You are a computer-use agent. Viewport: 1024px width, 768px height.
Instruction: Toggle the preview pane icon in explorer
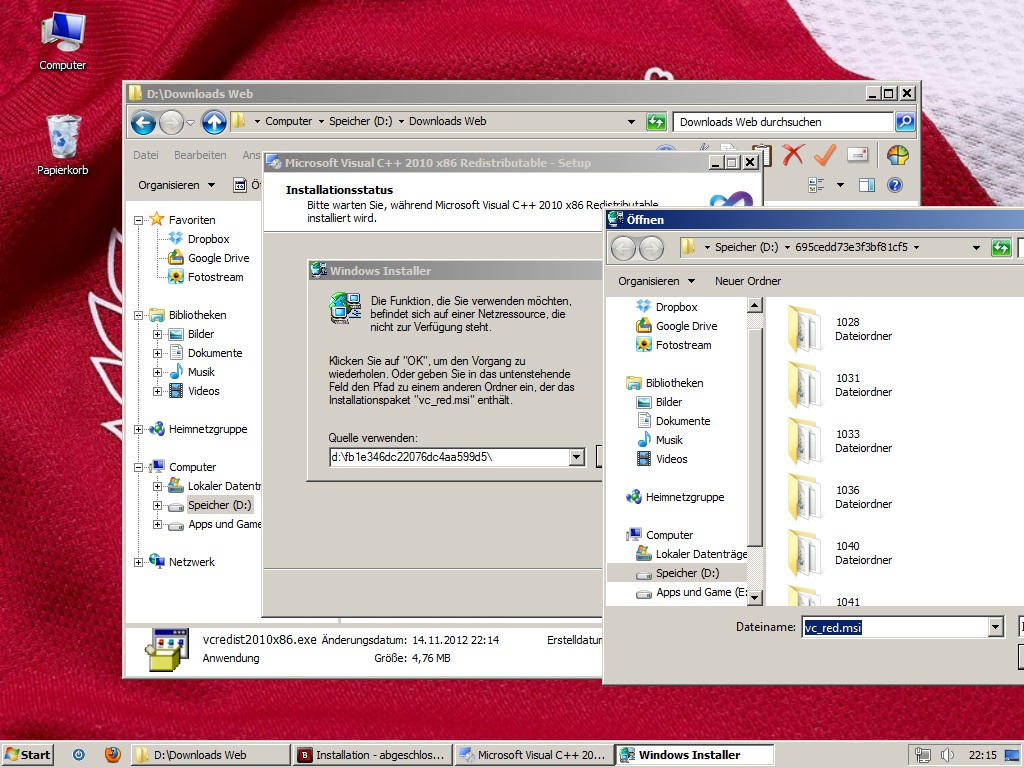(867, 185)
